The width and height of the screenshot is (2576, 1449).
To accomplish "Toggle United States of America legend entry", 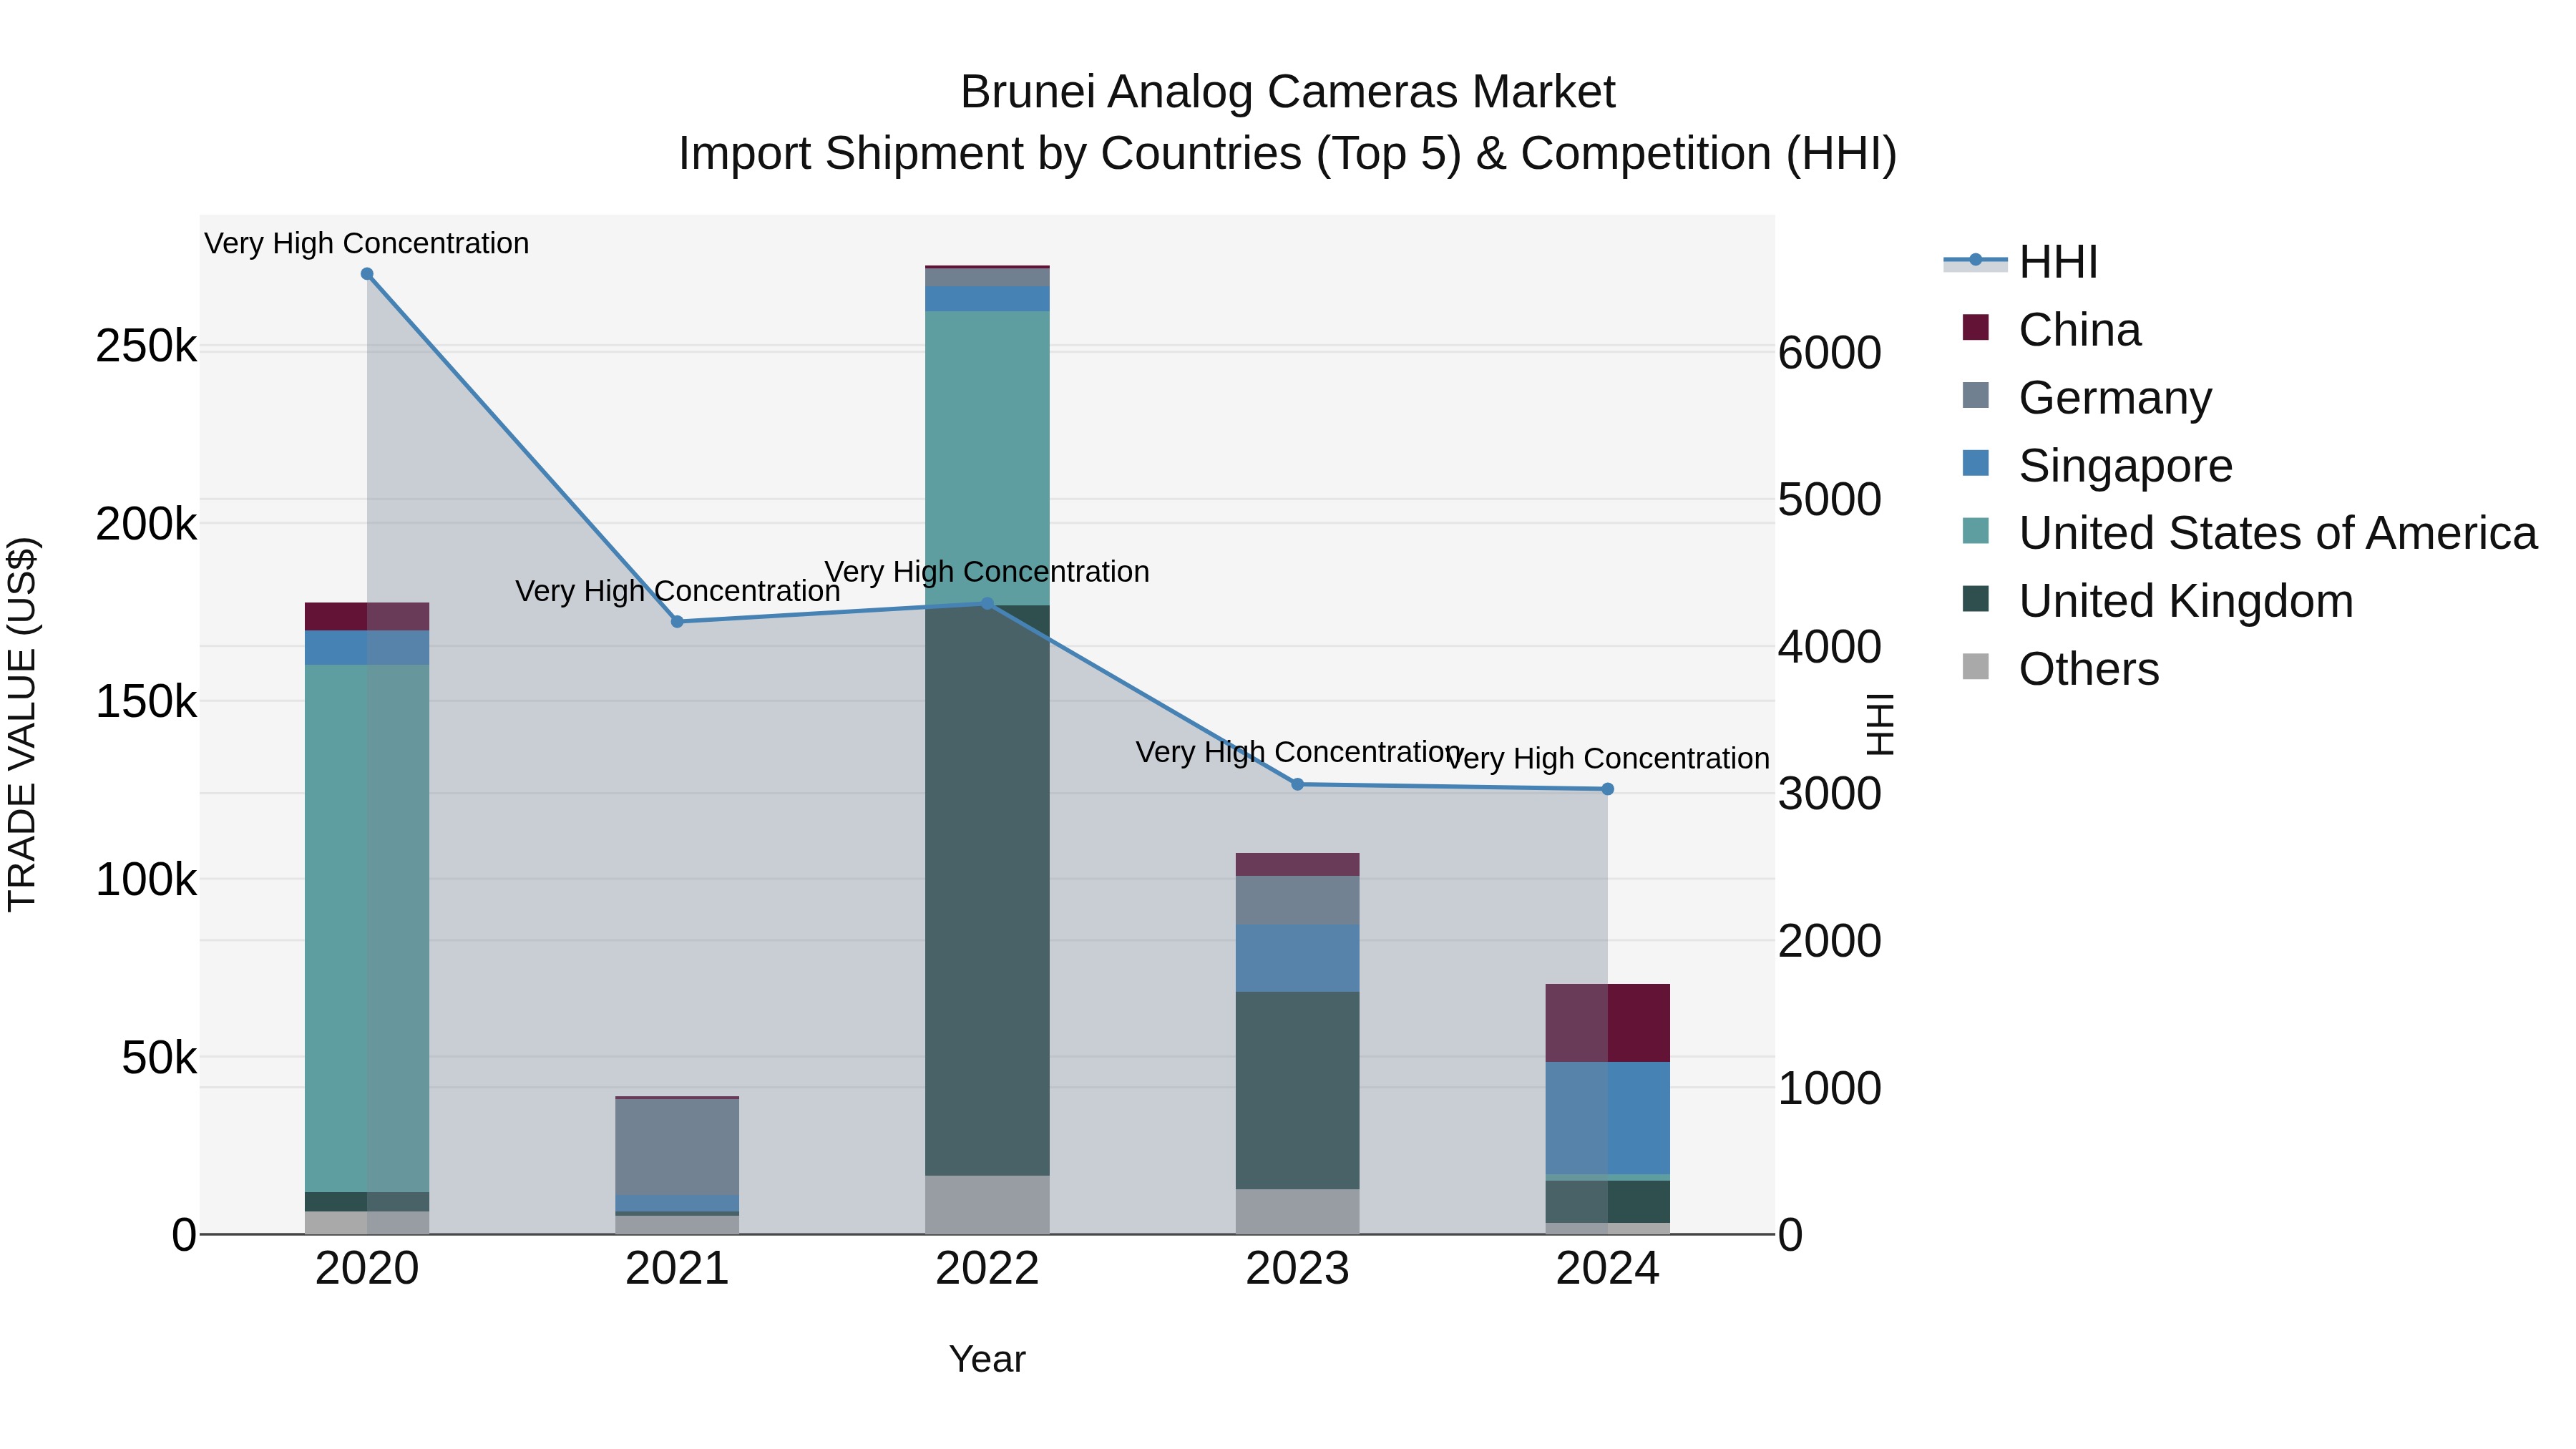I will point(2249,533).
